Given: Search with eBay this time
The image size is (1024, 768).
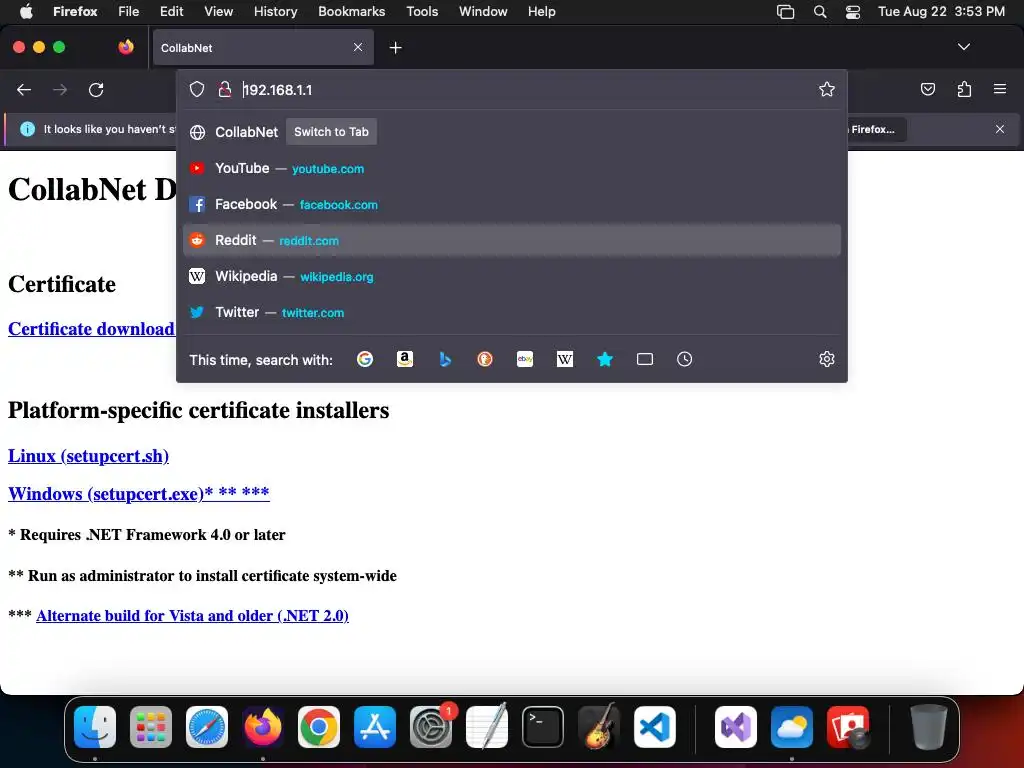Looking at the screenshot, I should click(525, 359).
